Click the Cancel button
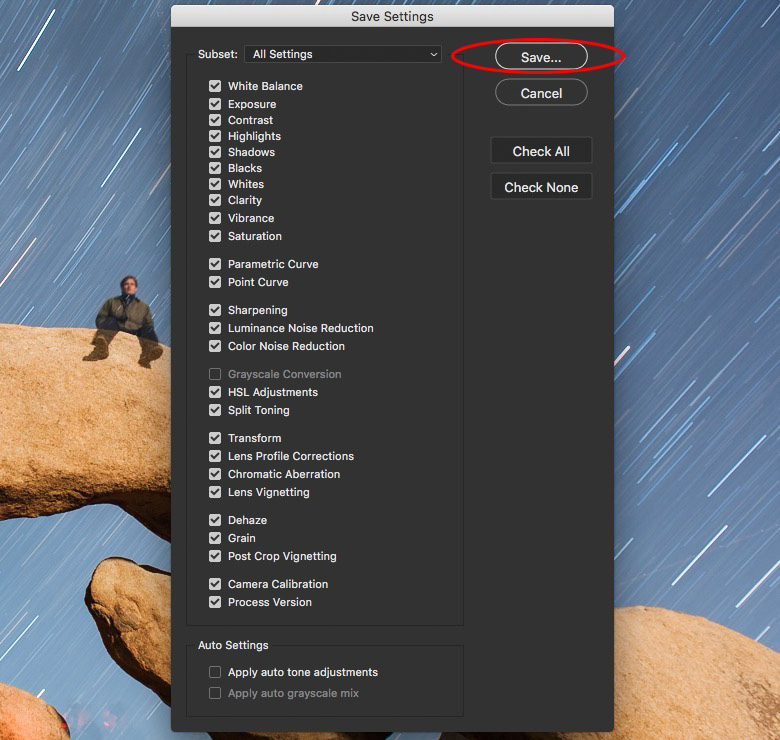Screen dimensions: 780x740 [541, 93]
